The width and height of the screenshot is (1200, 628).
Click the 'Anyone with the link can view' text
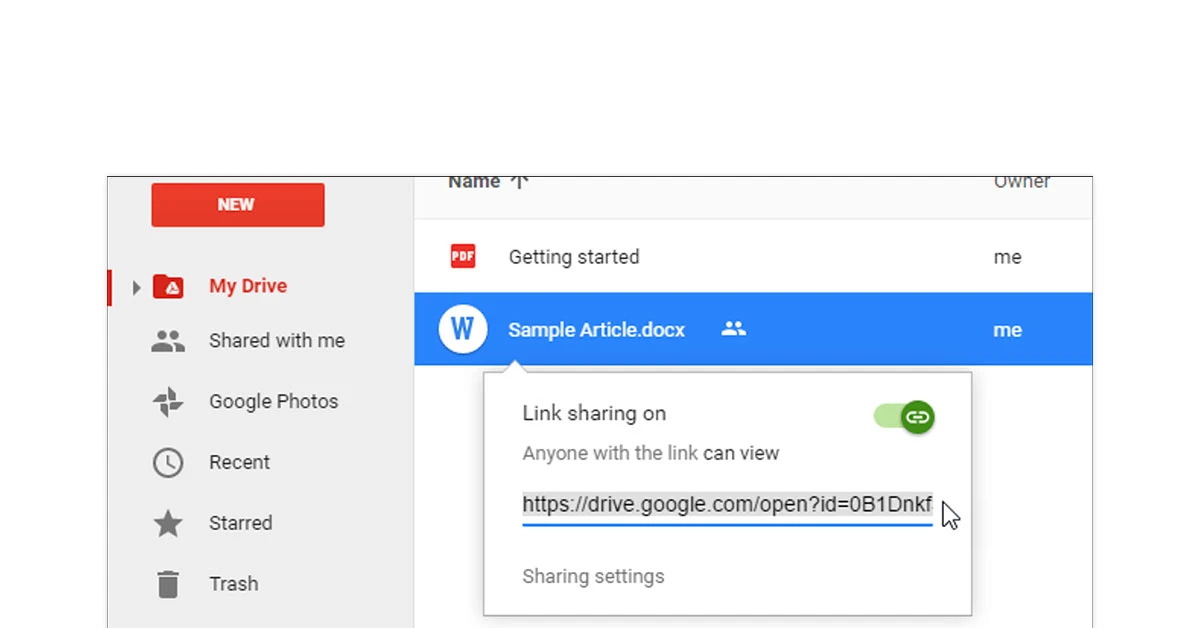point(650,453)
